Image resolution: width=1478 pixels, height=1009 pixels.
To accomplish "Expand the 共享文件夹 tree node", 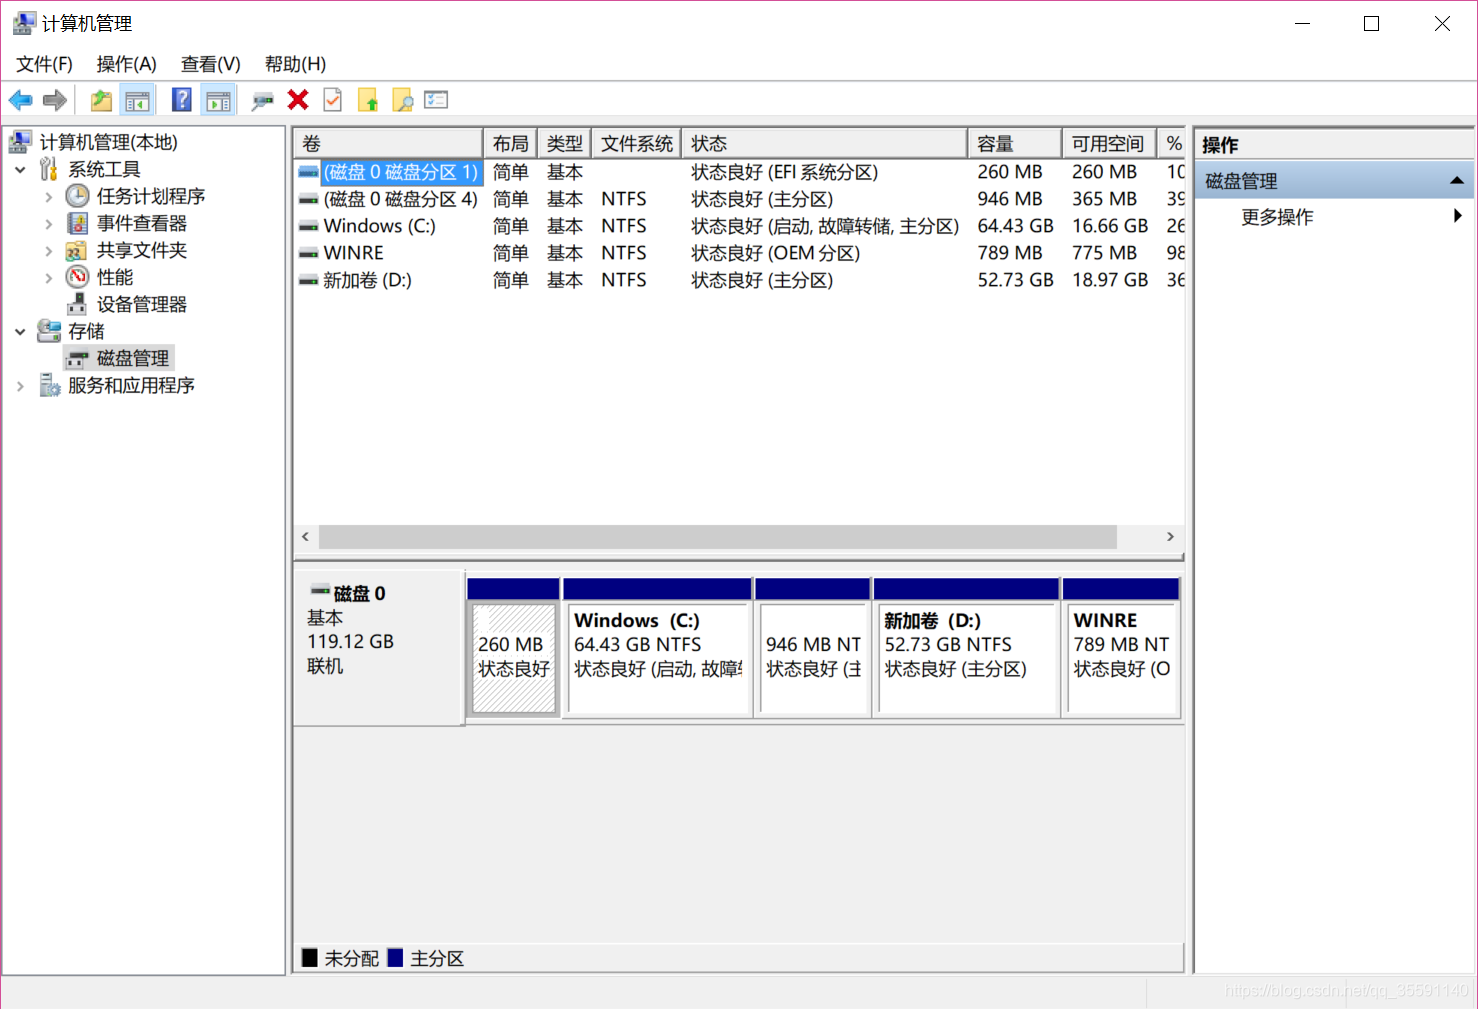I will point(48,251).
